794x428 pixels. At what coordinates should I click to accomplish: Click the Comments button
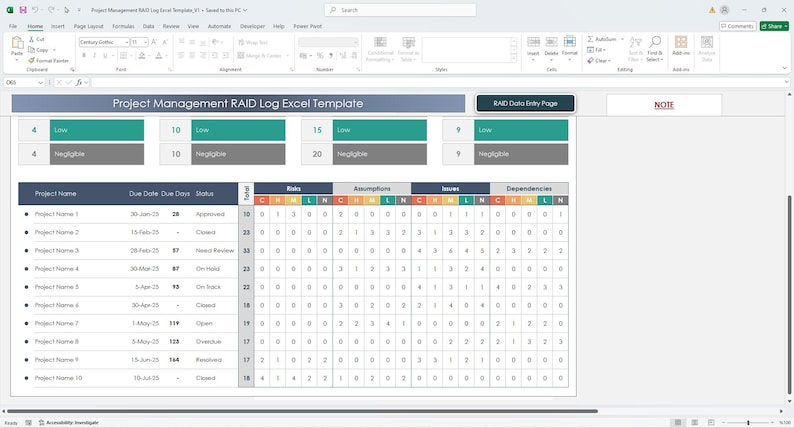tap(738, 26)
